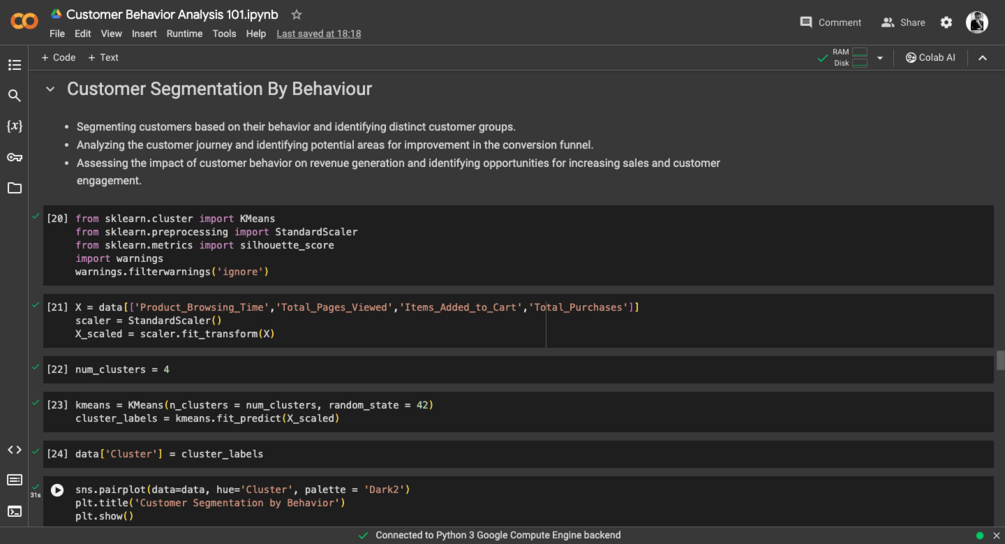
Task: Open the RAM/Disk resources dropdown arrow
Action: coord(880,58)
